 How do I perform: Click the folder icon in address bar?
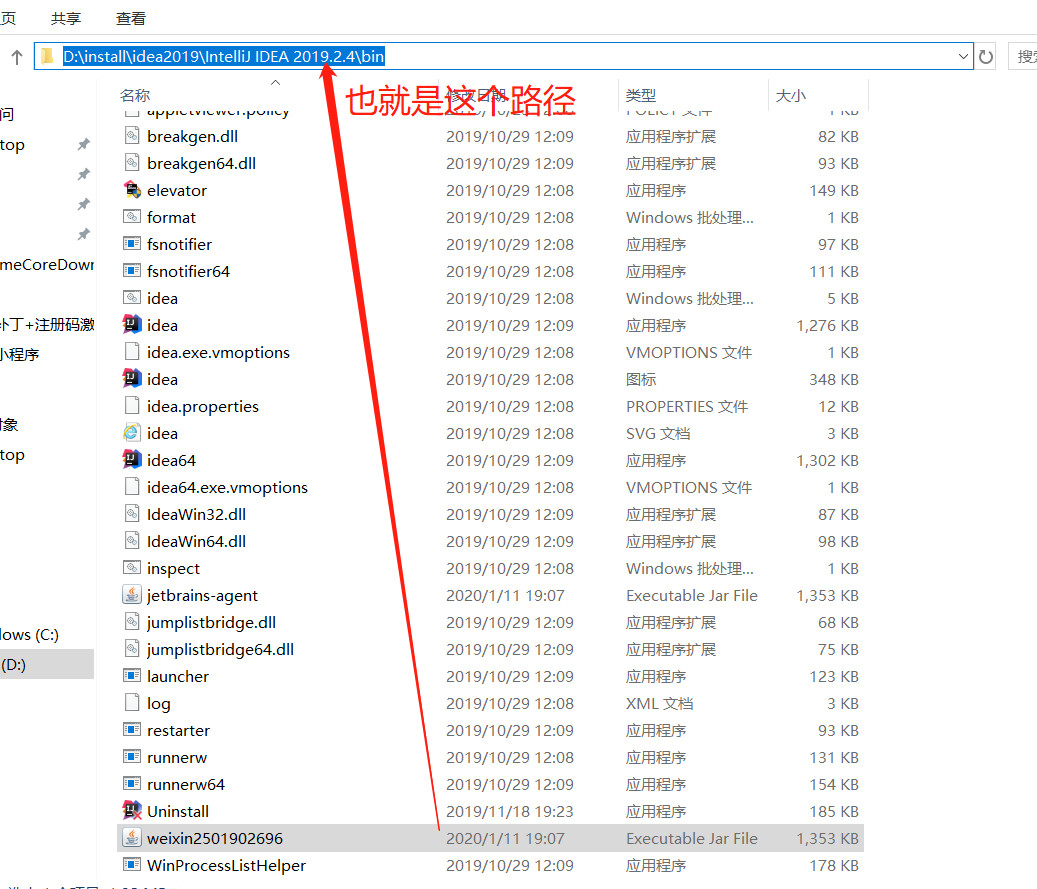47,56
